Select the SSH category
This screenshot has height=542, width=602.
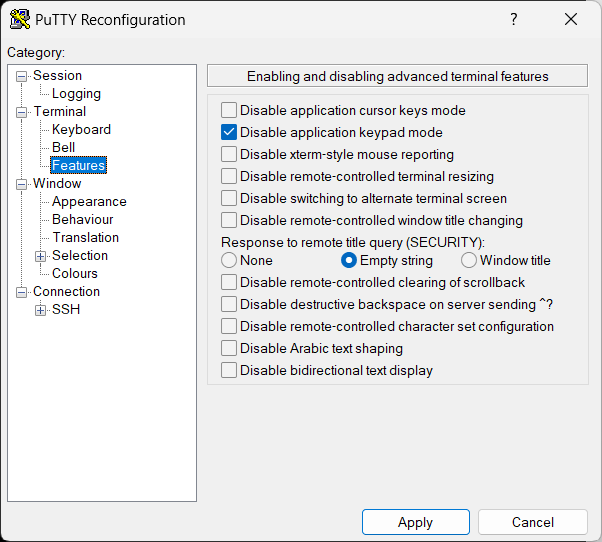(66, 309)
